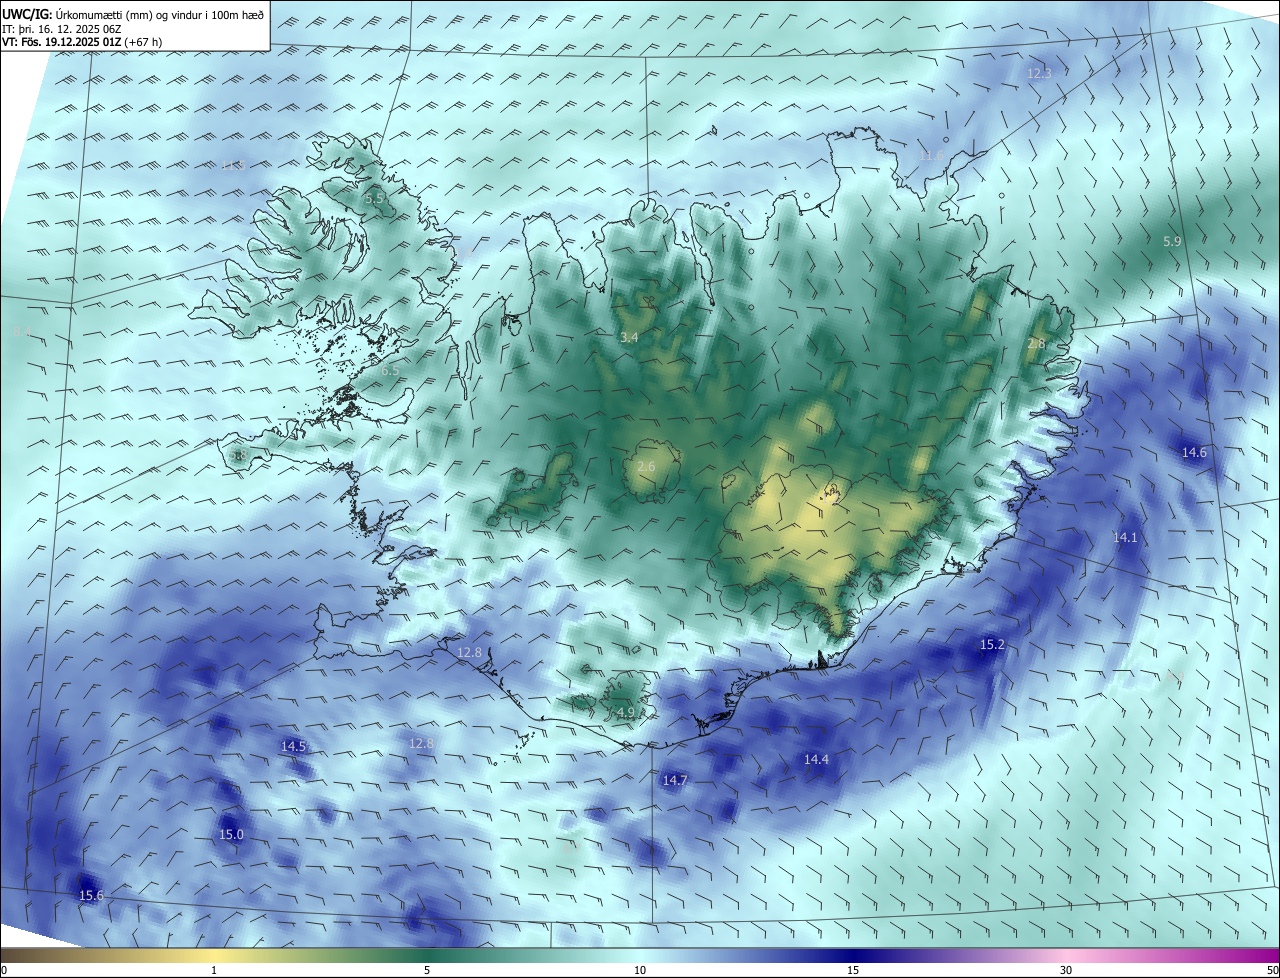The image size is (1280, 978).
Task: Click the color scale tick label '5'
Action: [427, 970]
